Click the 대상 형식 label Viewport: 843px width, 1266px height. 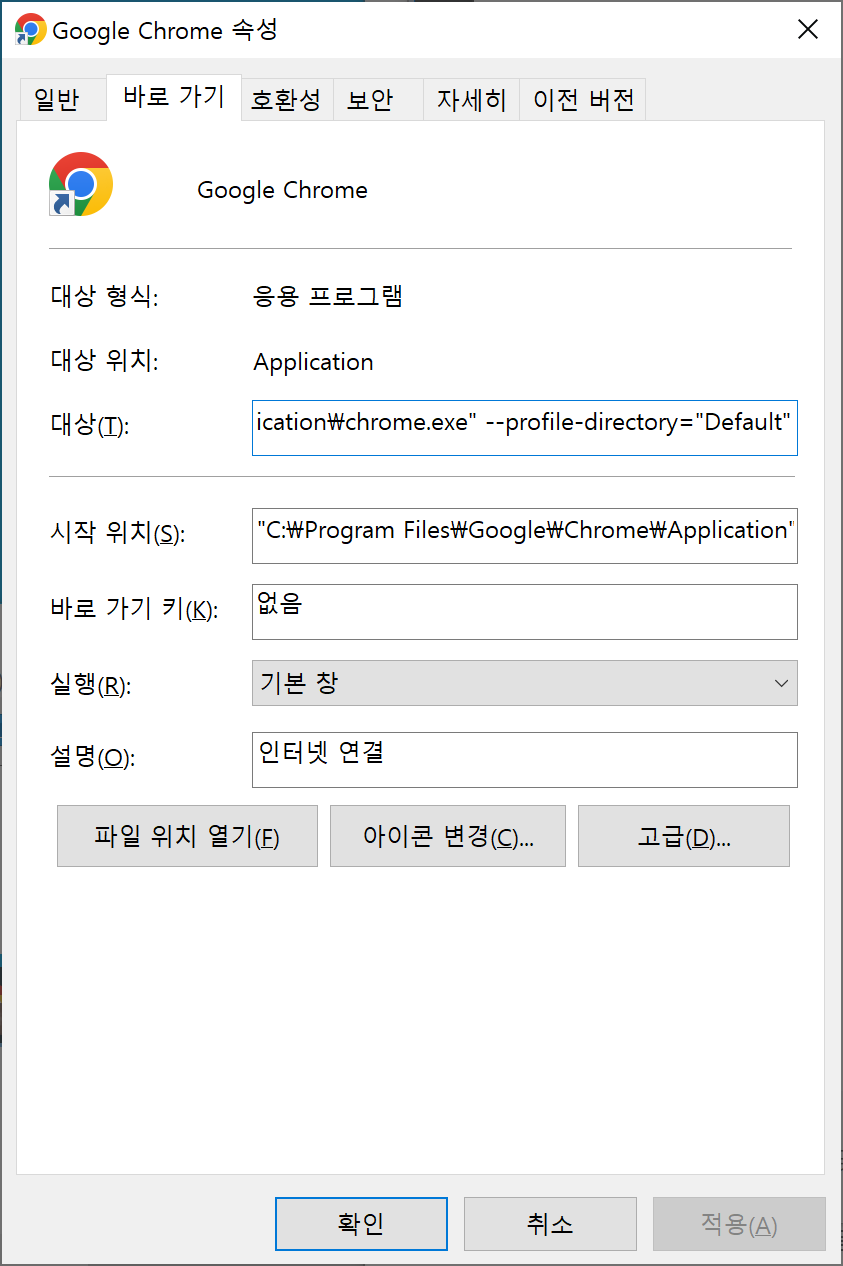pos(105,297)
